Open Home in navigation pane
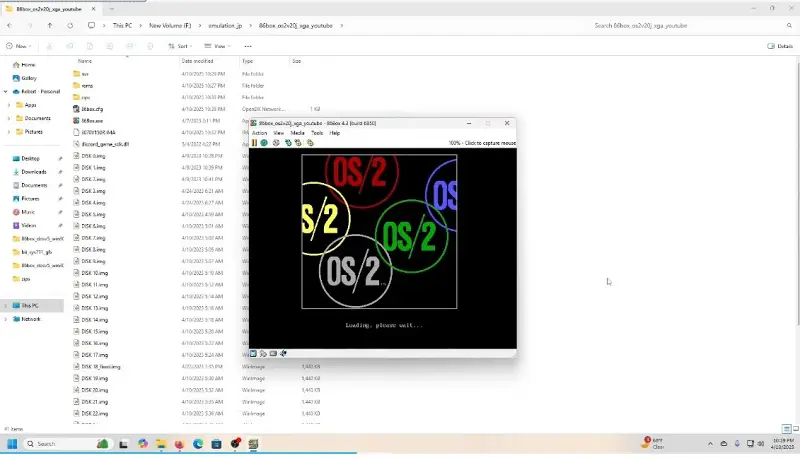Screen dimensions: 800x458 pos(24,65)
